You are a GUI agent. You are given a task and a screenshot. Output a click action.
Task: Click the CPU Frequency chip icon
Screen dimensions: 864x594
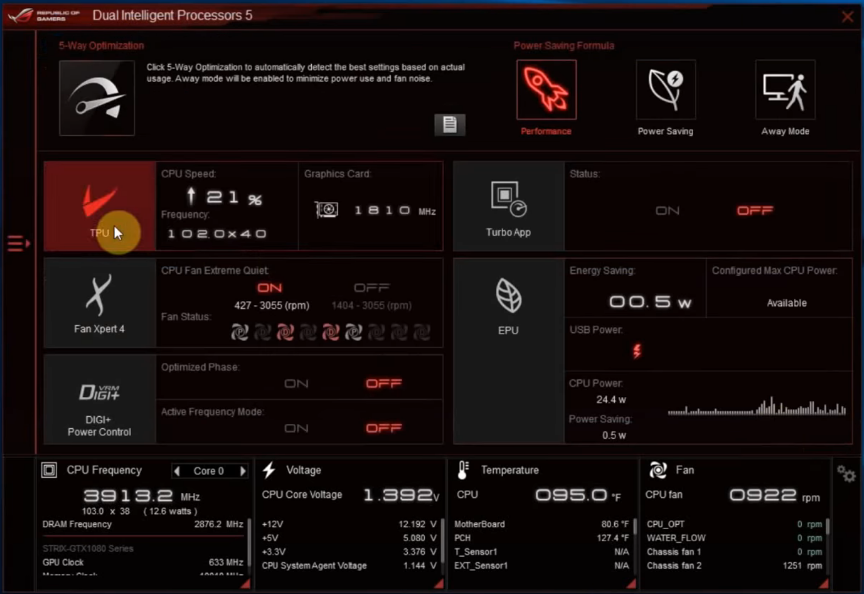coord(49,470)
